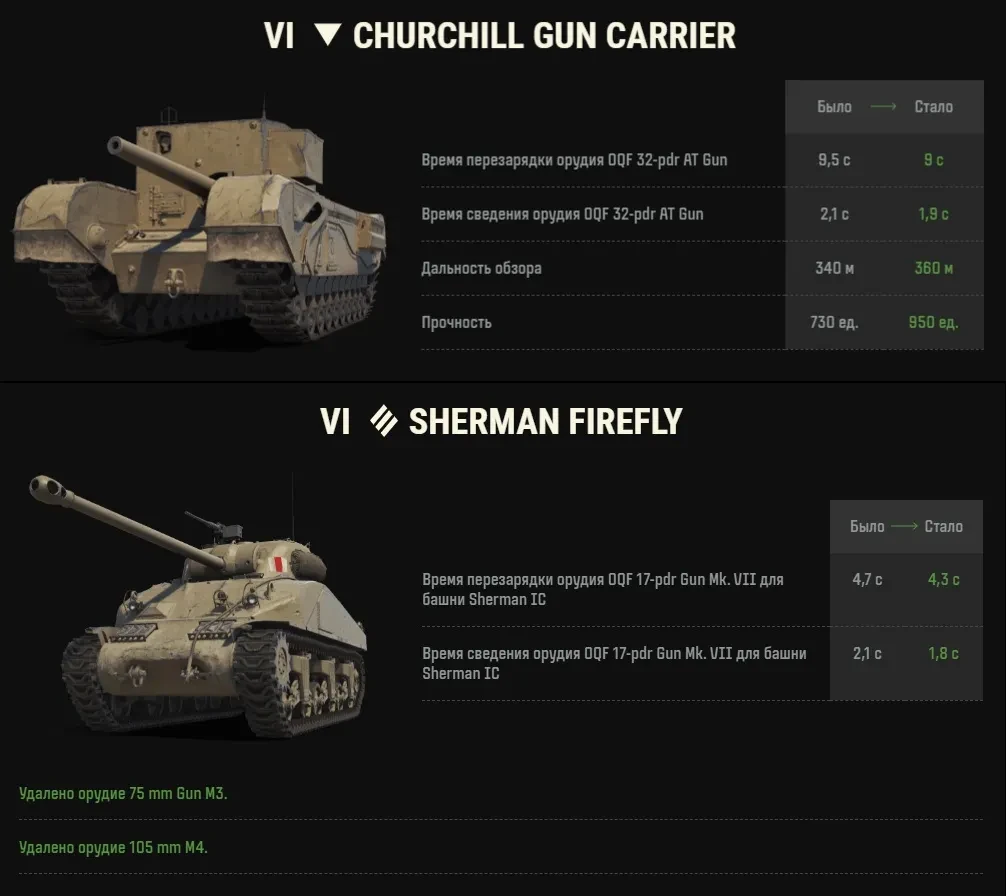
Task: Select the tier VI numeral beside Churchill
Action: tap(279, 36)
